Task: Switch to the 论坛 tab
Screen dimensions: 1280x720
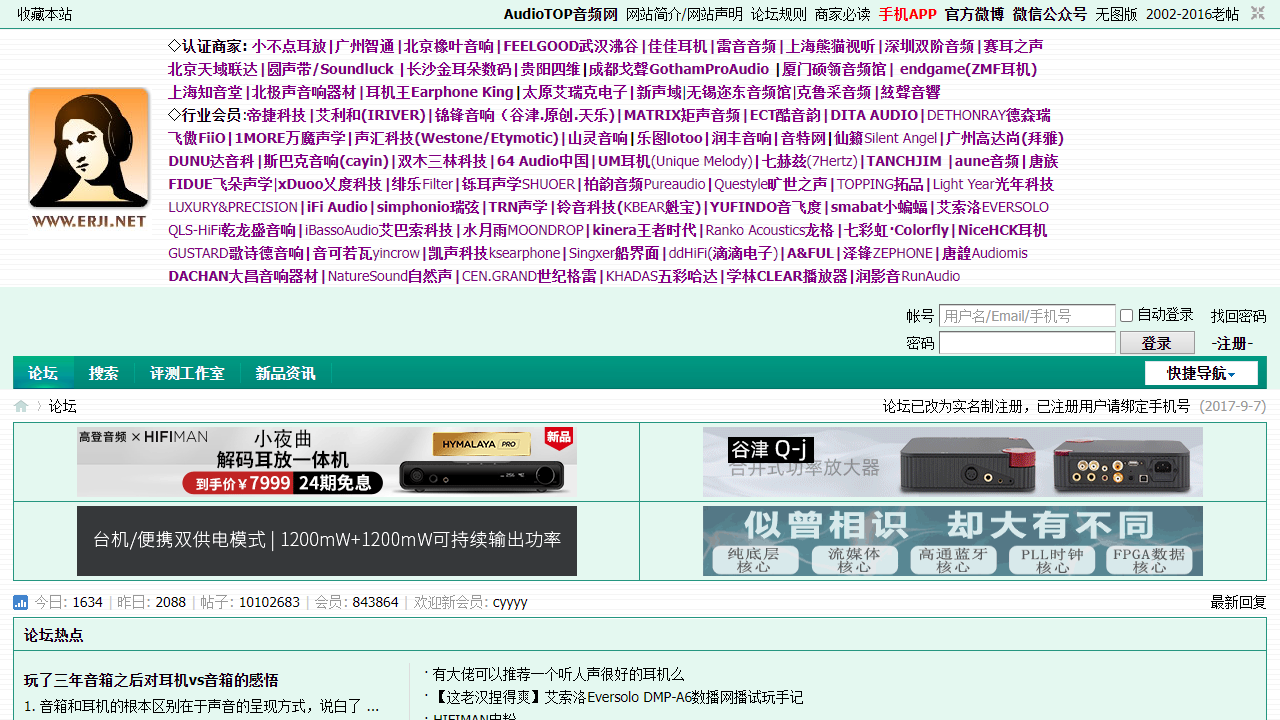Action: [x=43, y=373]
